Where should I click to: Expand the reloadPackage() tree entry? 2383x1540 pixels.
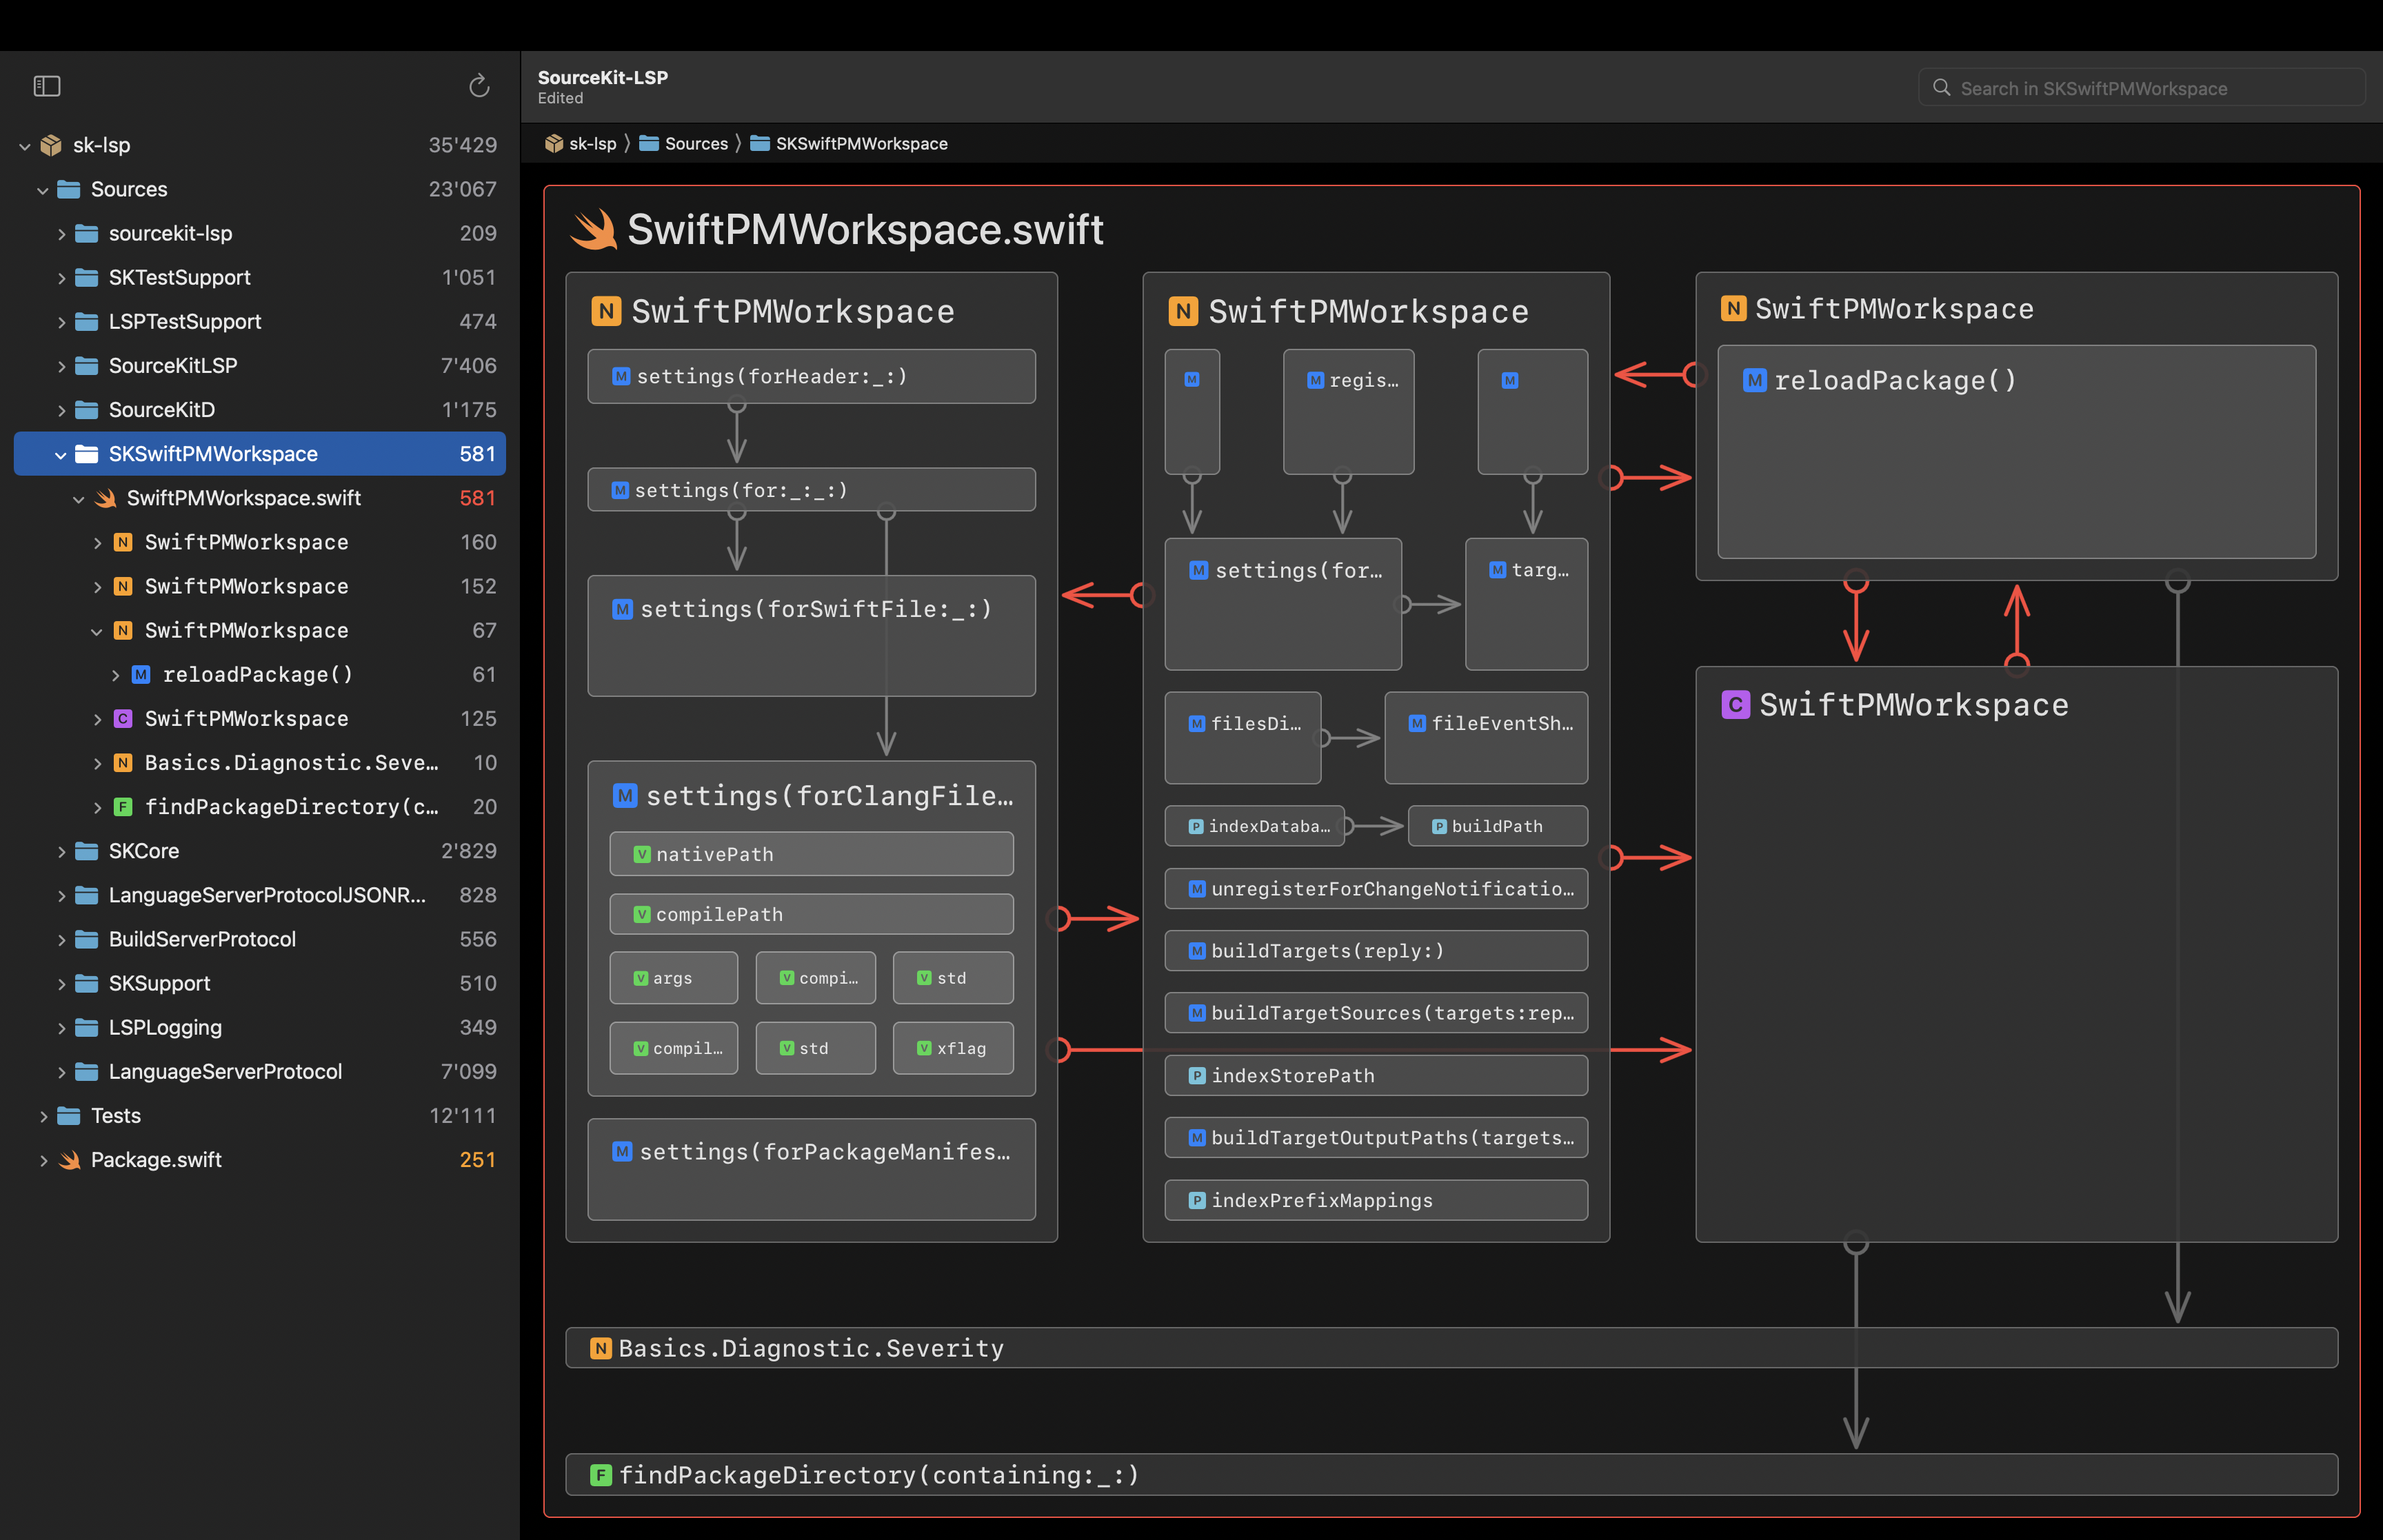[115, 675]
